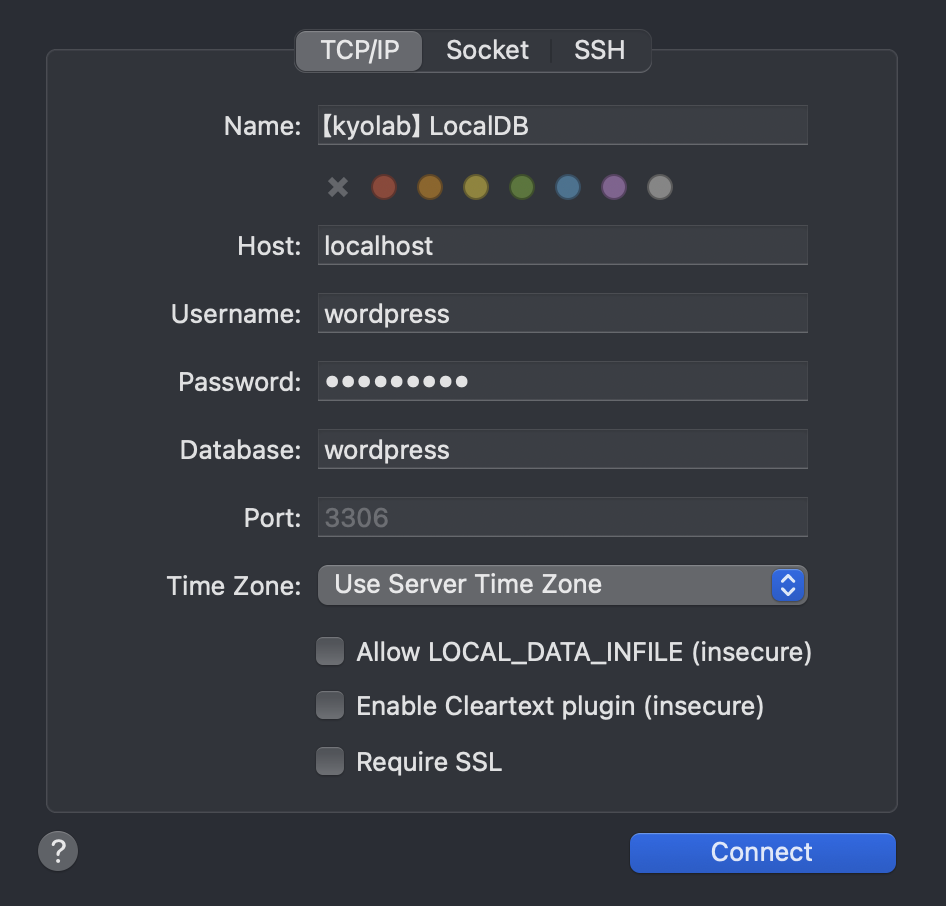
Task: Click the Connect button
Action: (763, 852)
